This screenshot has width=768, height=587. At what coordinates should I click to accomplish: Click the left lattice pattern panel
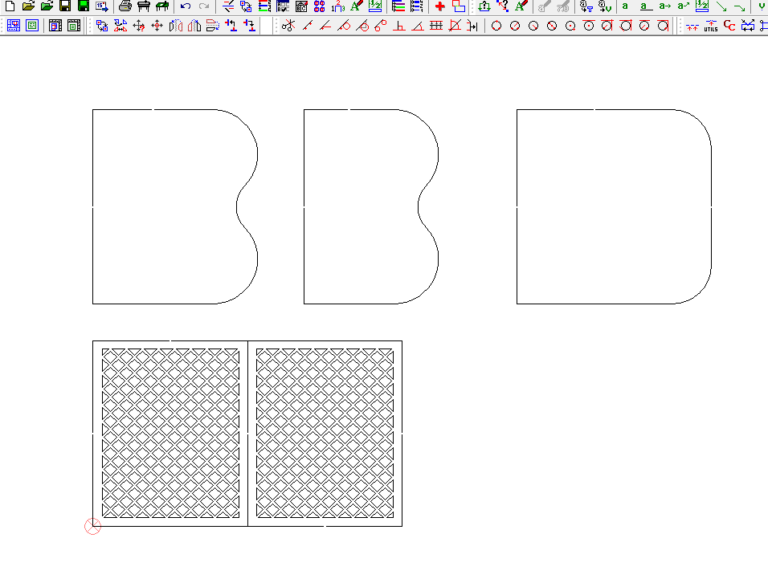(170, 433)
